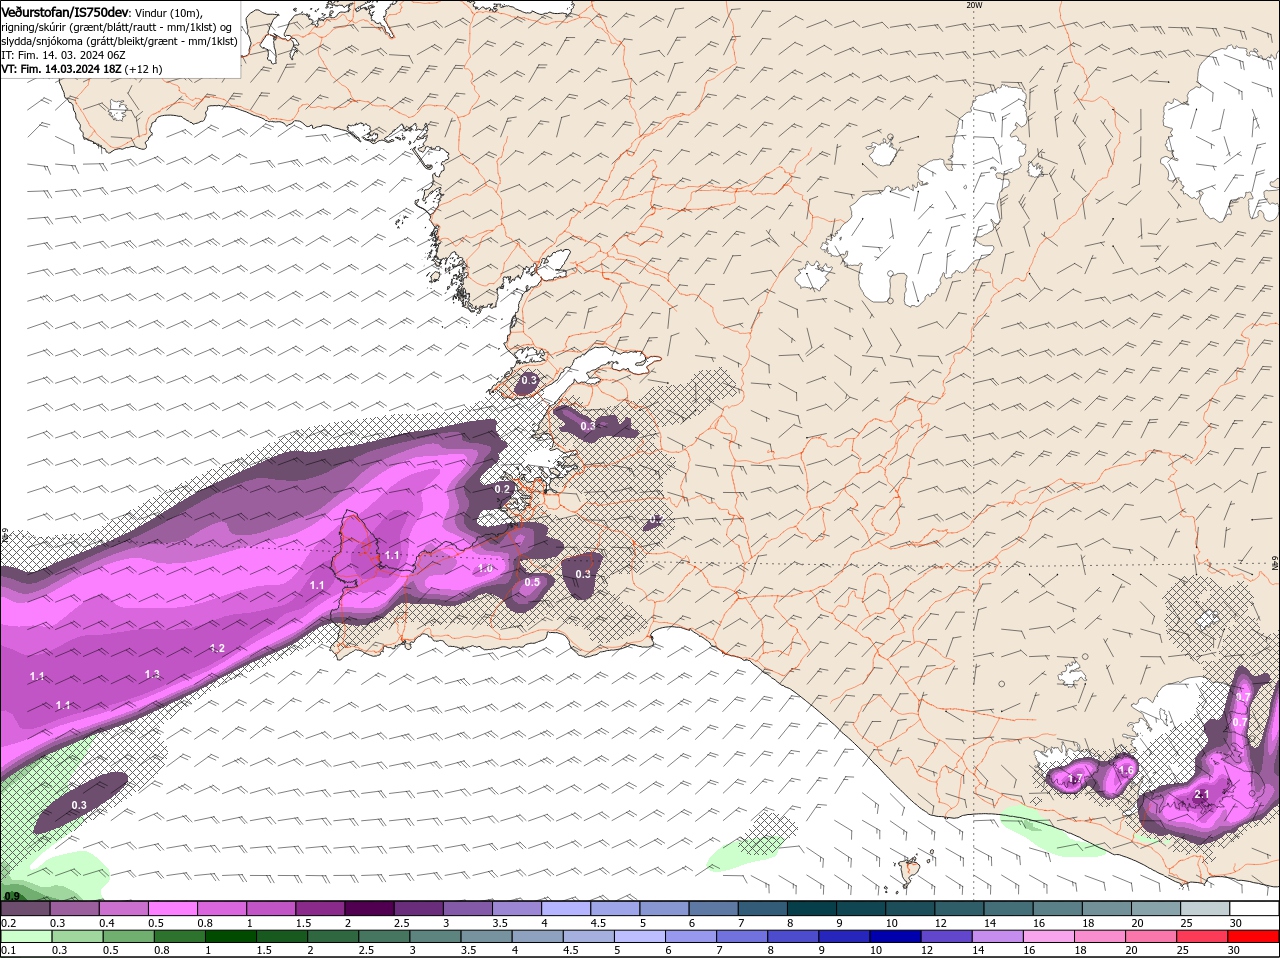The image size is (1280, 958).
Task: Click the lower scale pale green swatch starting at 0.1
Action: (25, 936)
